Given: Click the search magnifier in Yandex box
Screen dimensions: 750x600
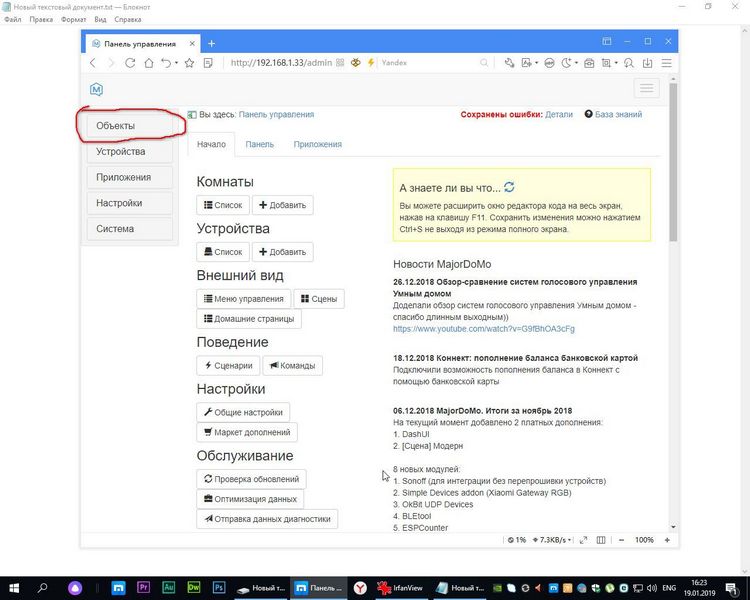Looking at the screenshot, I should 484,63.
